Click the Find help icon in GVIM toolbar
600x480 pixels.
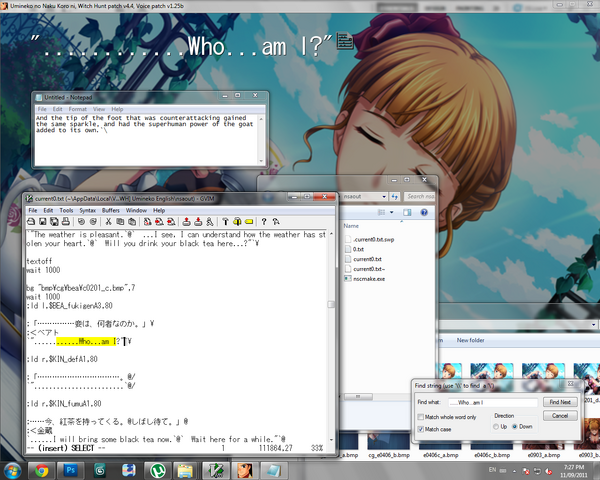click(276, 221)
